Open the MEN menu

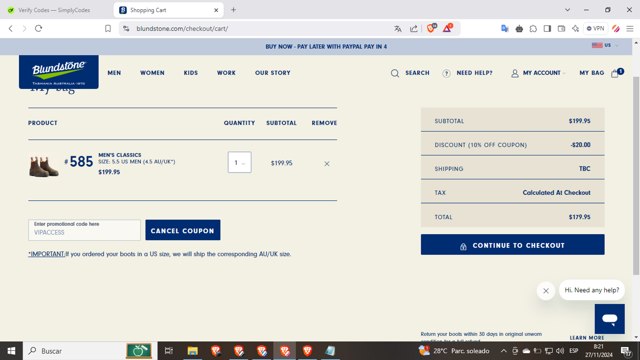pyautogui.click(x=114, y=73)
